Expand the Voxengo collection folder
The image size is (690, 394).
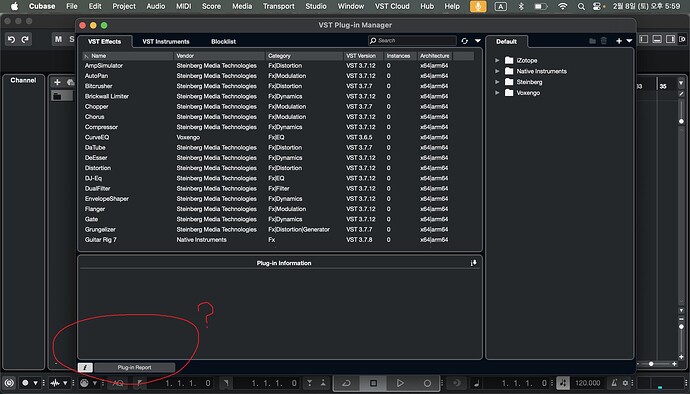497,93
